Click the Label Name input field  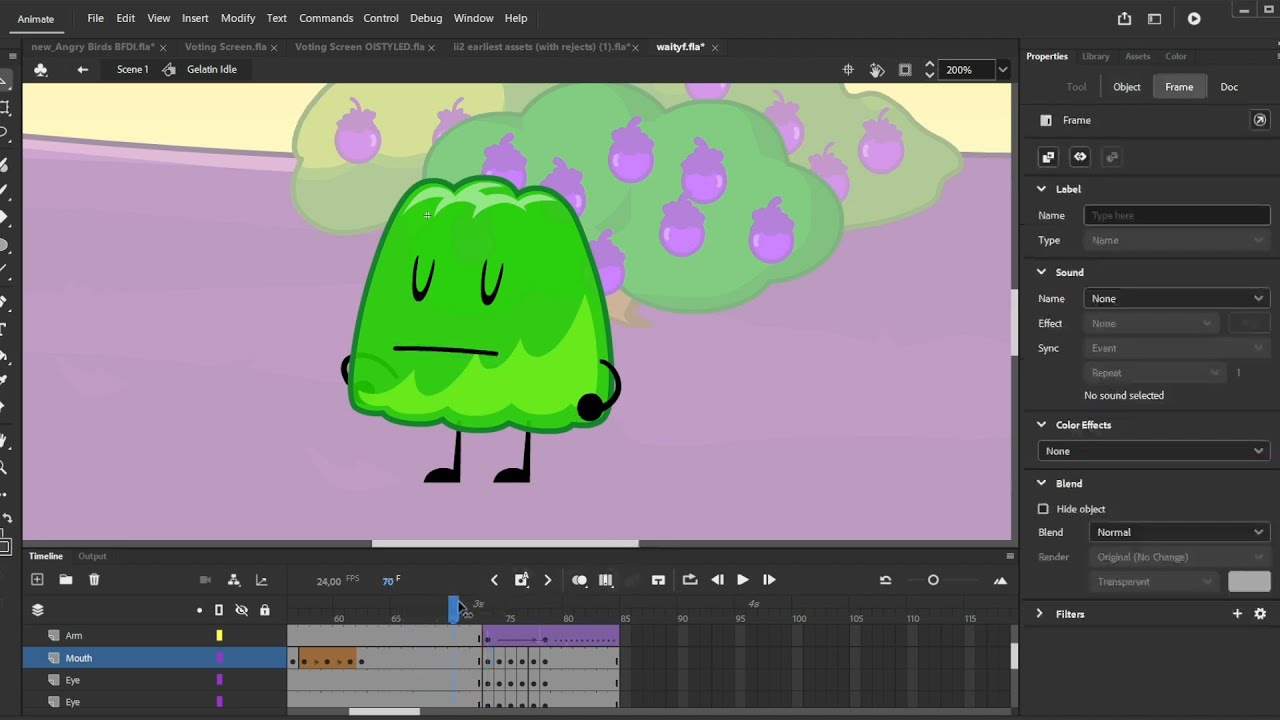(x=1177, y=215)
